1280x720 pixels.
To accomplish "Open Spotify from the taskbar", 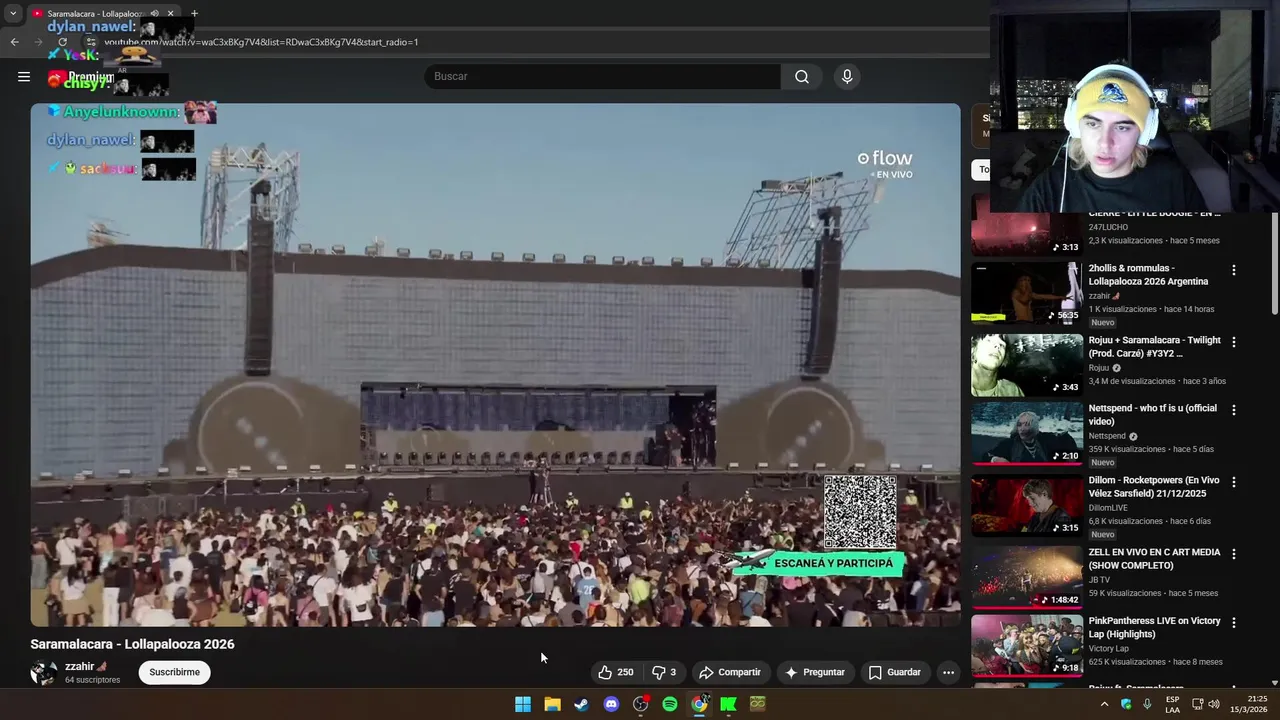I will [x=670, y=704].
